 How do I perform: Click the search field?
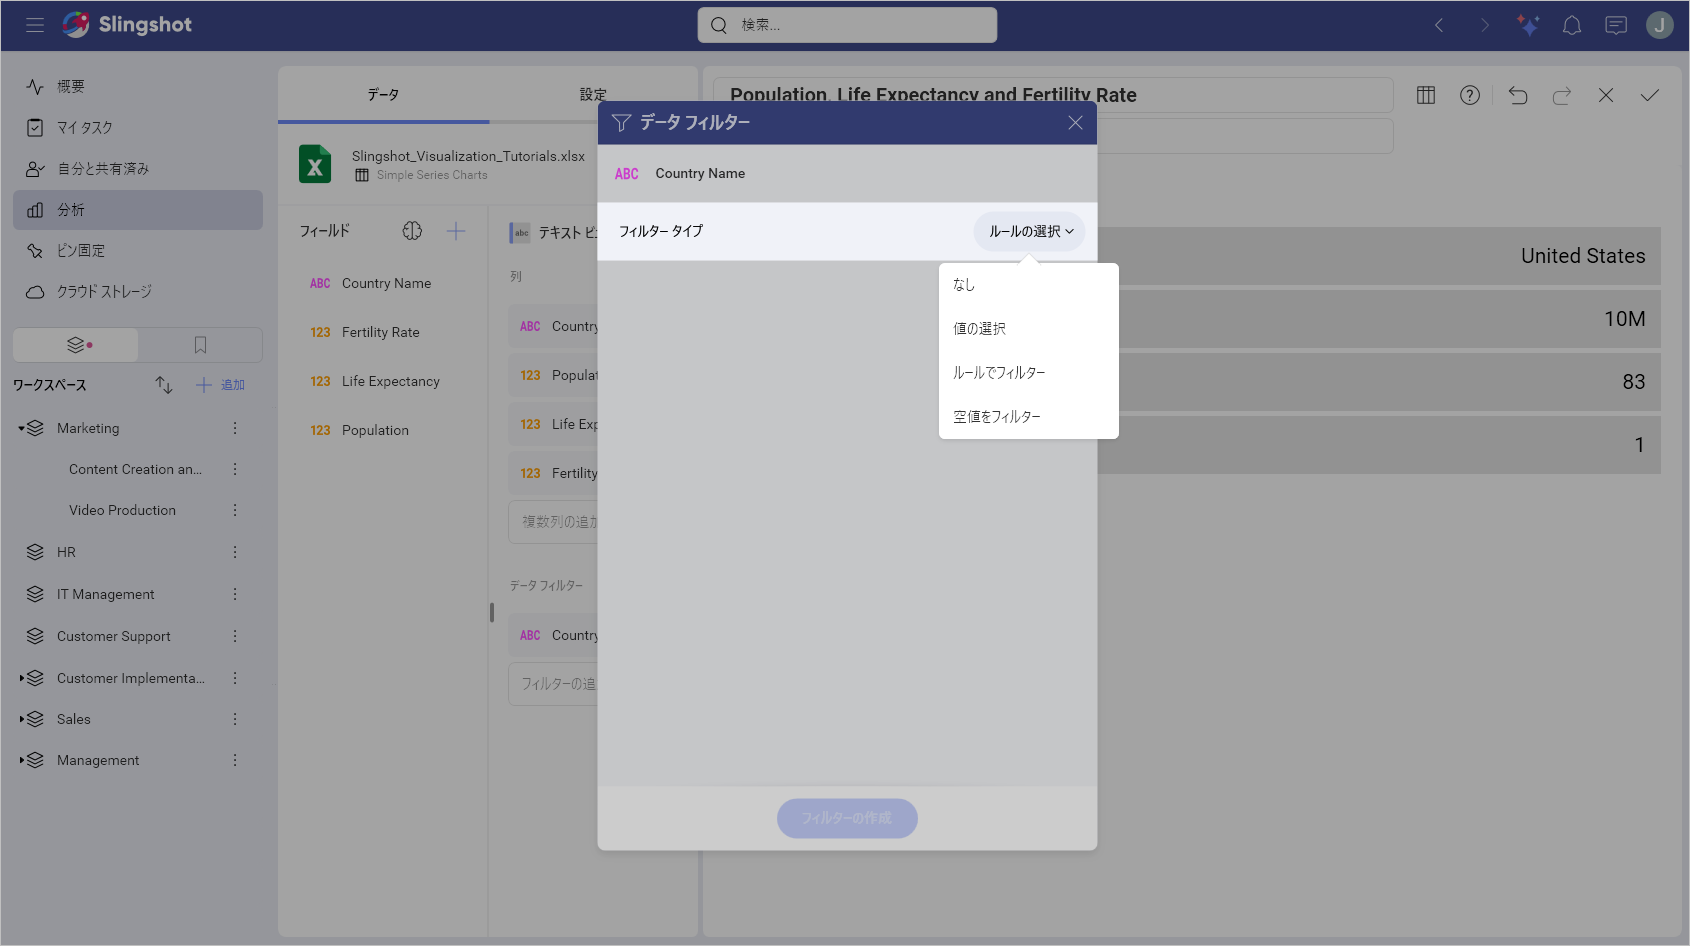(847, 25)
